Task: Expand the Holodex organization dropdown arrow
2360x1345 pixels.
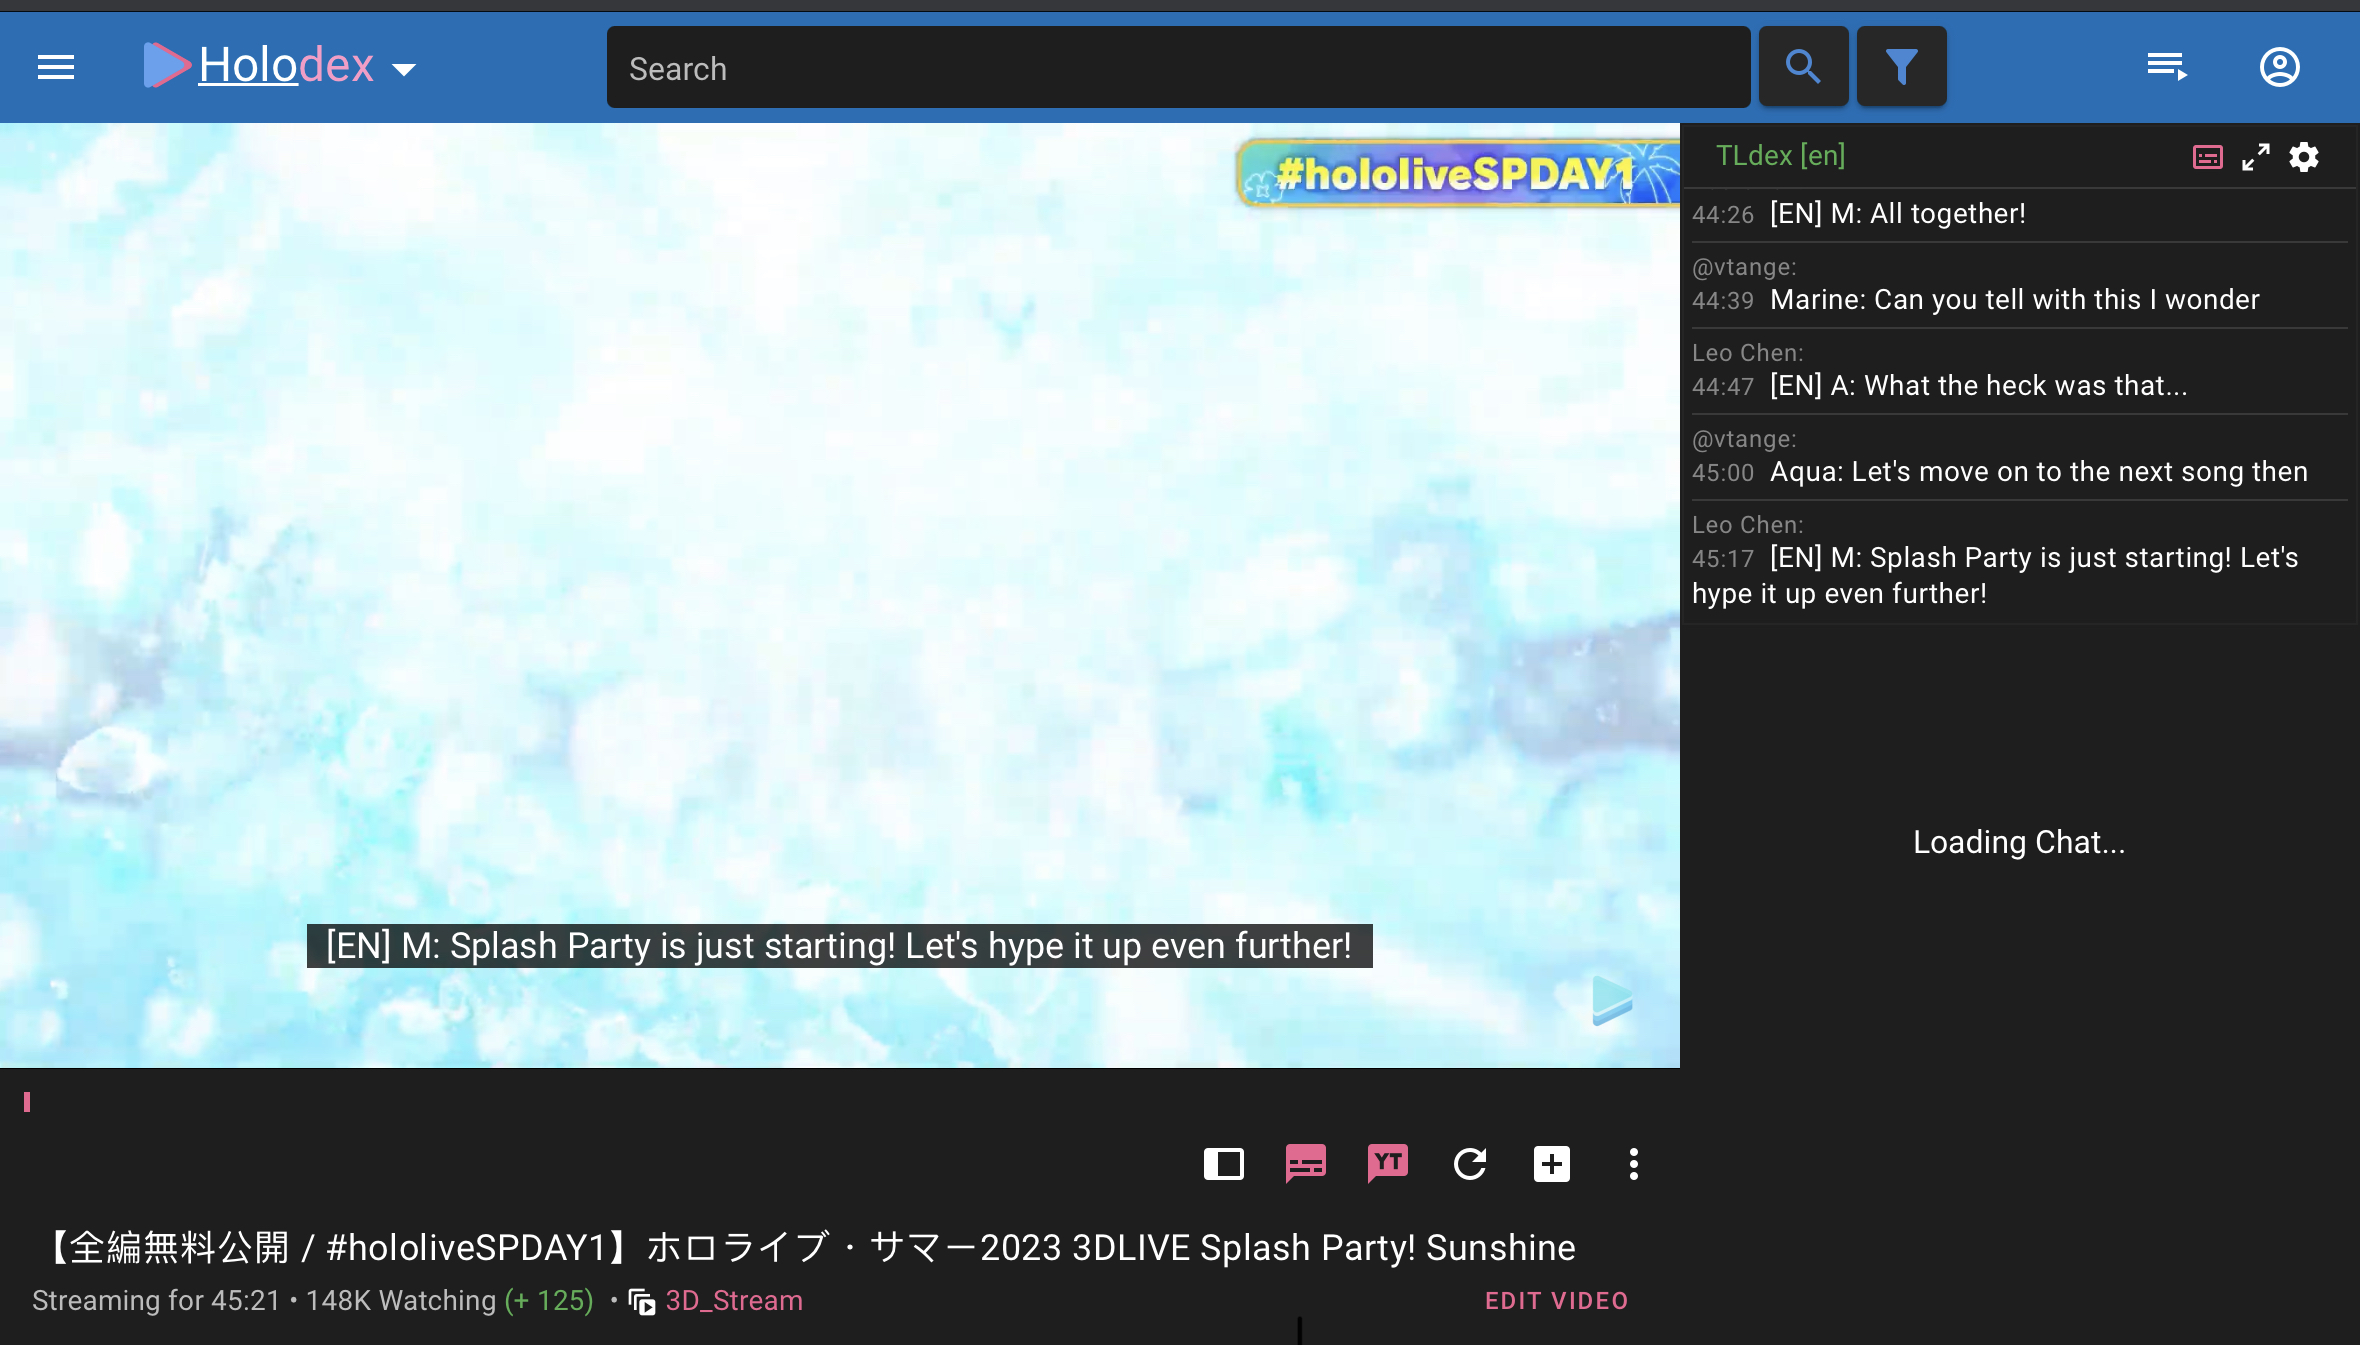Action: tap(404, 69)
